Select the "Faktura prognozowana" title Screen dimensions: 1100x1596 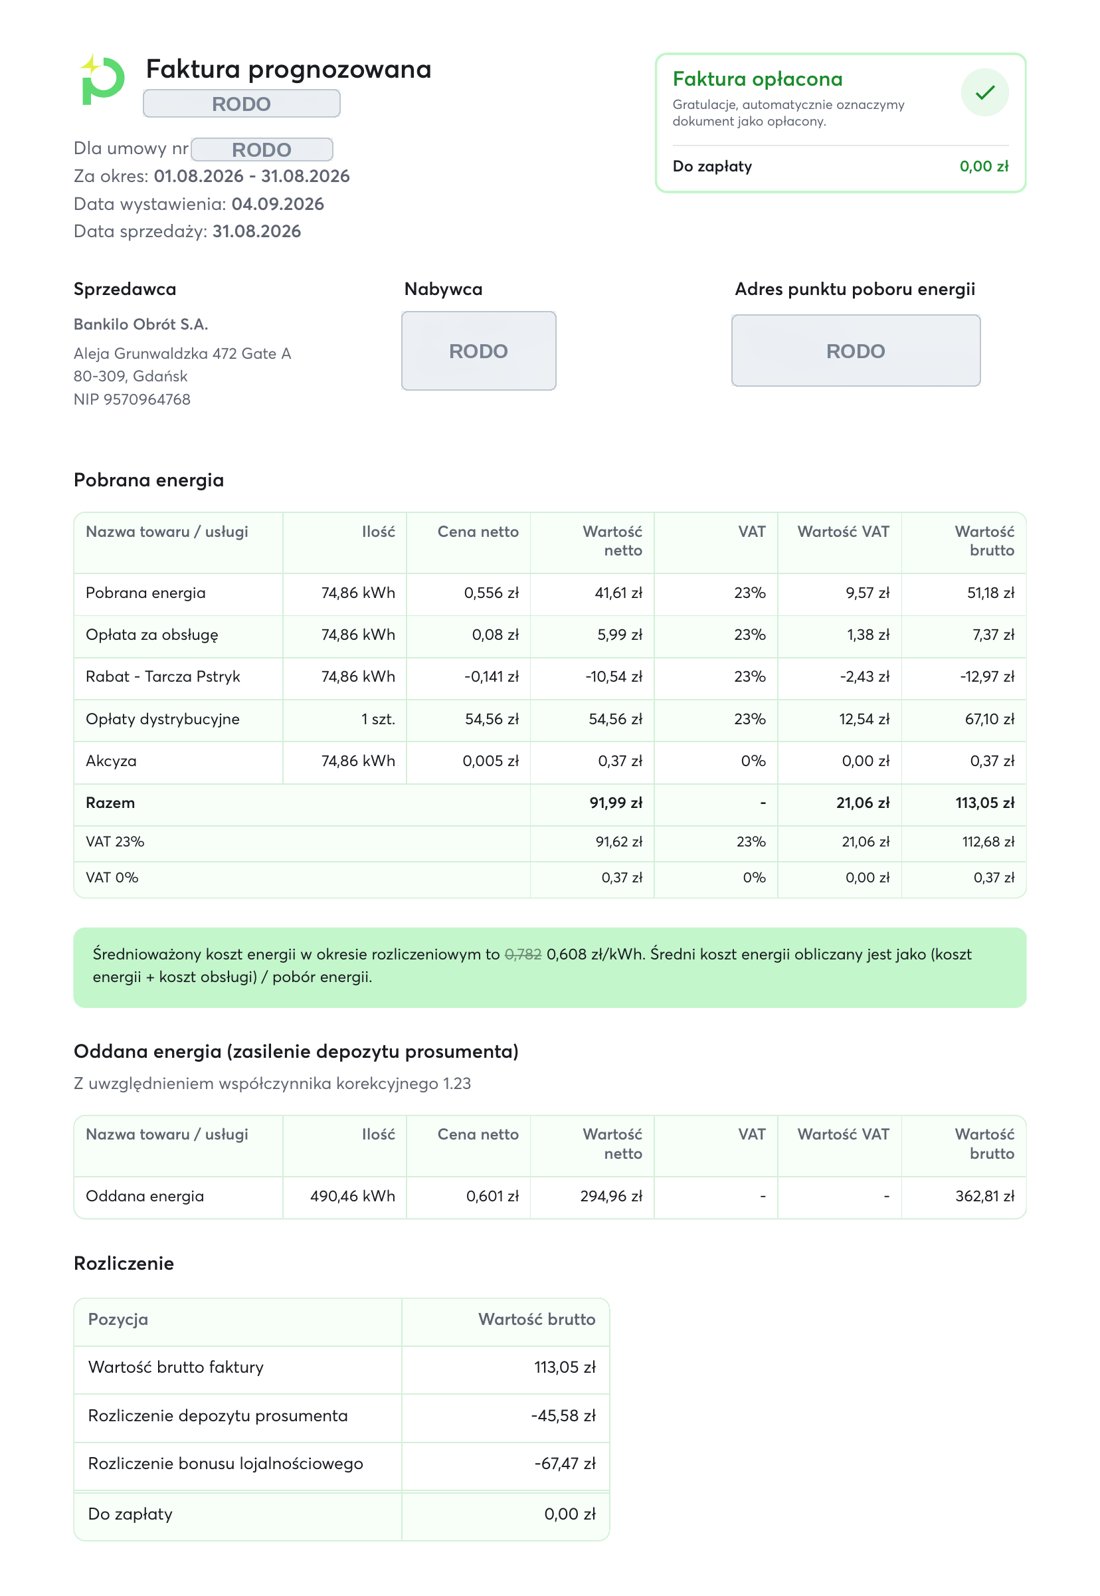click(x=289, y=69)
